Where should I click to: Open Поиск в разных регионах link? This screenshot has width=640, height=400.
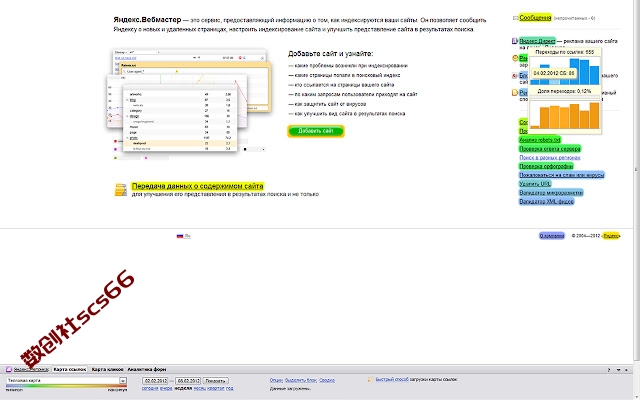549,157
